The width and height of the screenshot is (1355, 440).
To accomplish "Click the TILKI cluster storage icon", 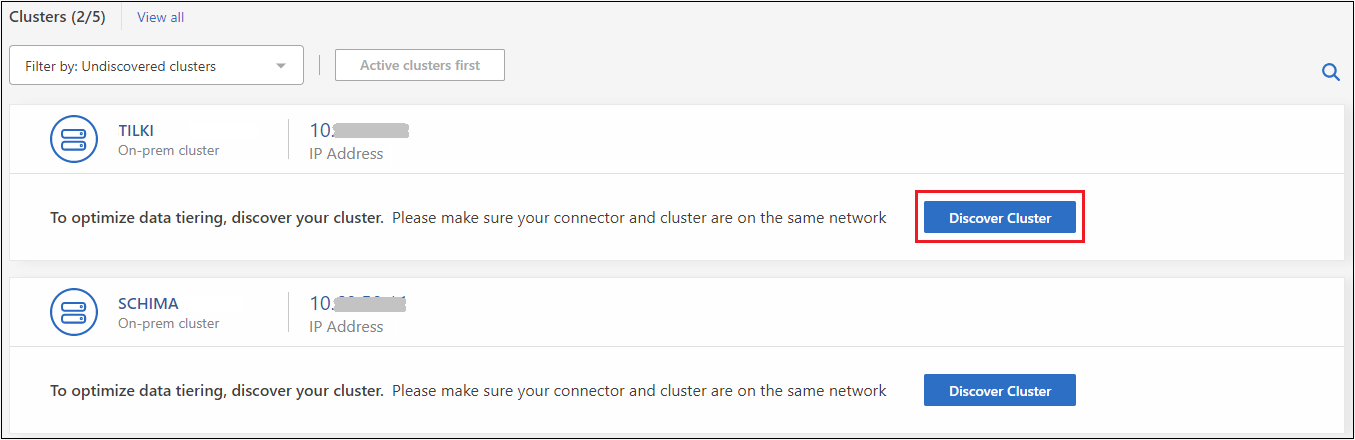I will pos(74,140).
